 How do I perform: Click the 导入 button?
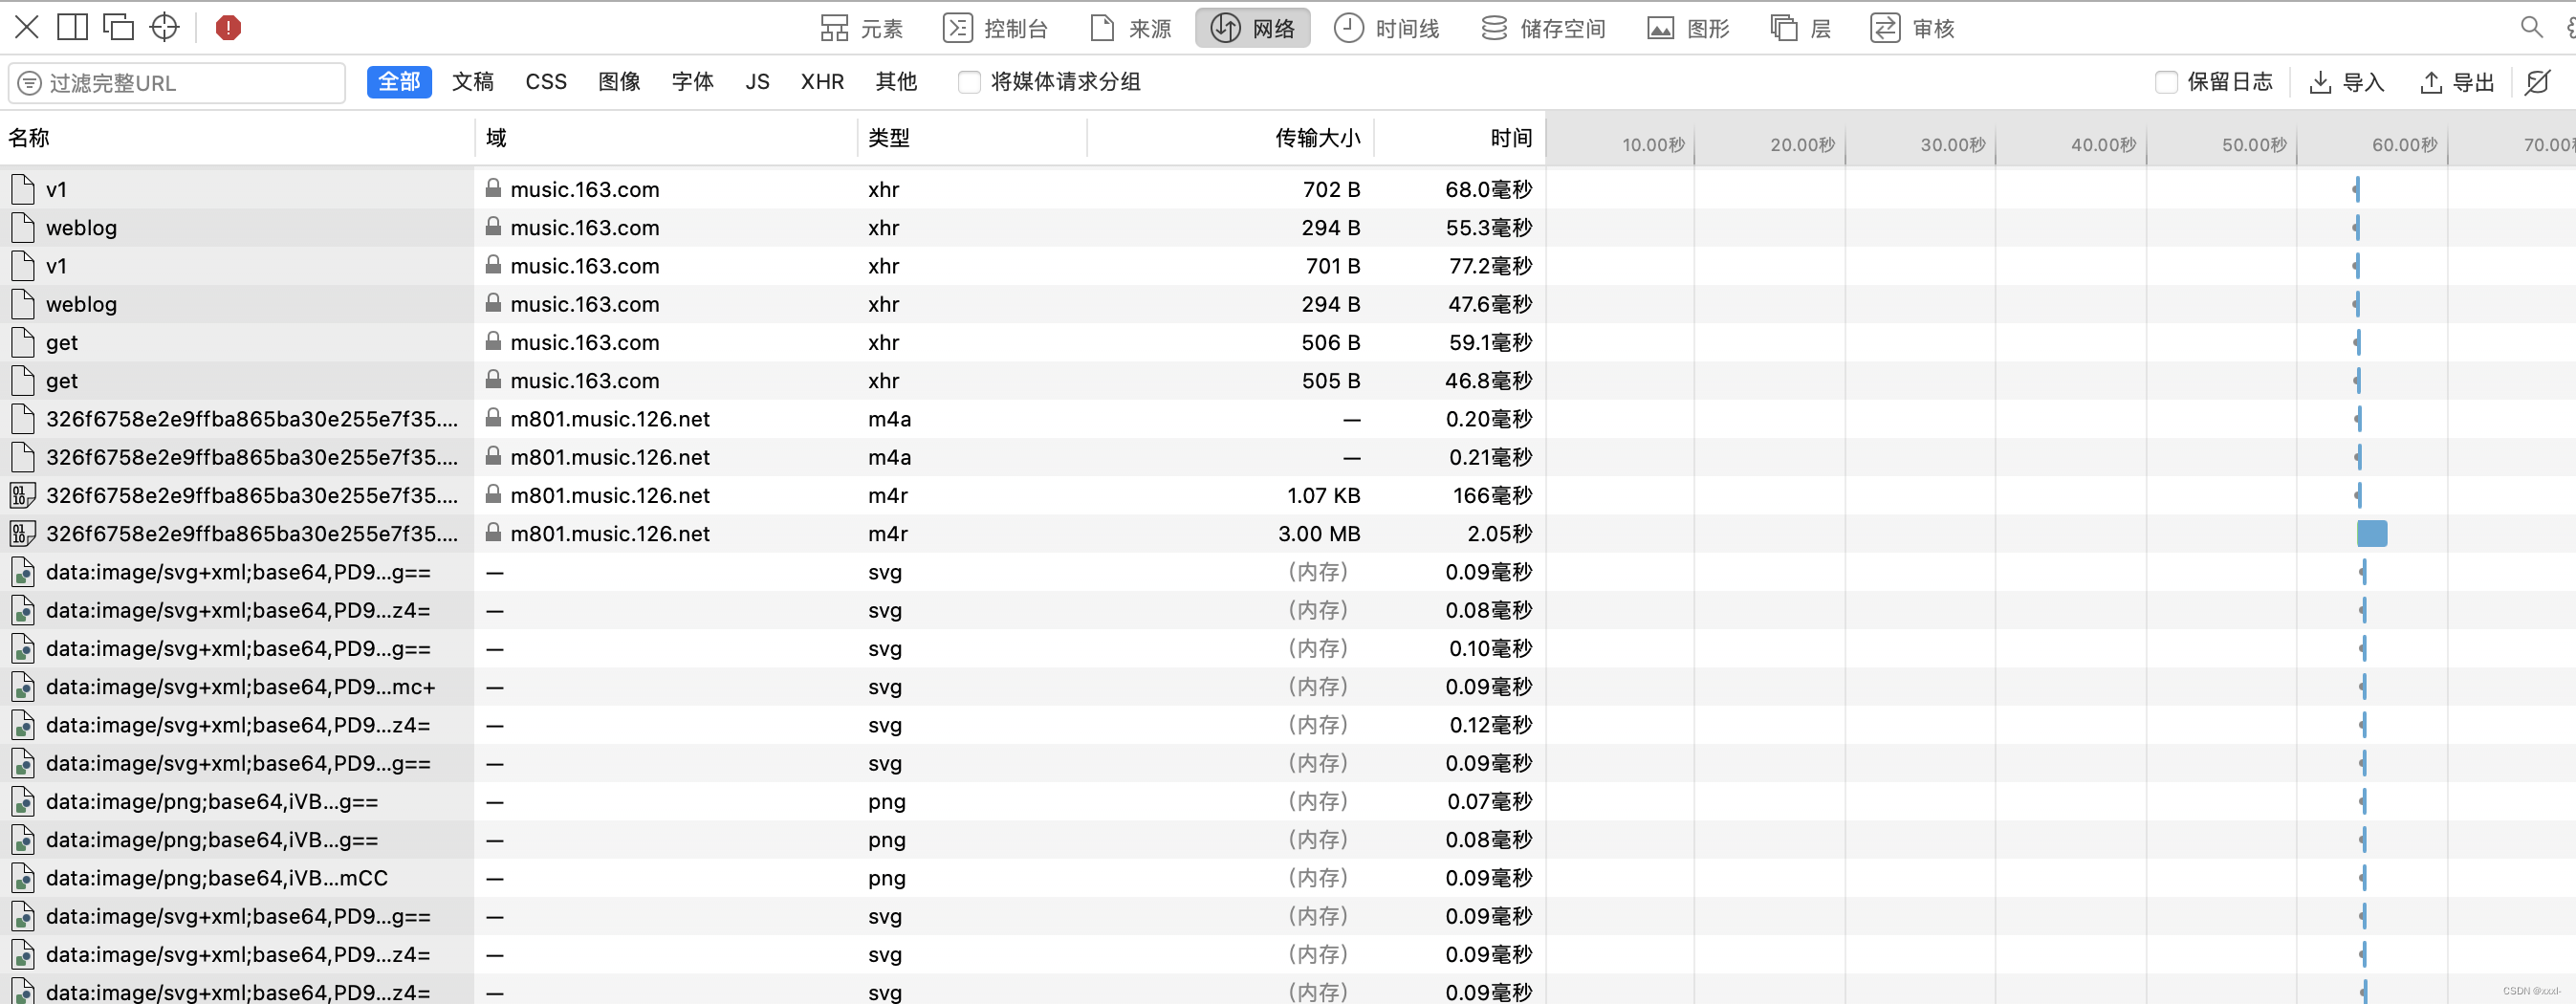(x=2347, y=82)
